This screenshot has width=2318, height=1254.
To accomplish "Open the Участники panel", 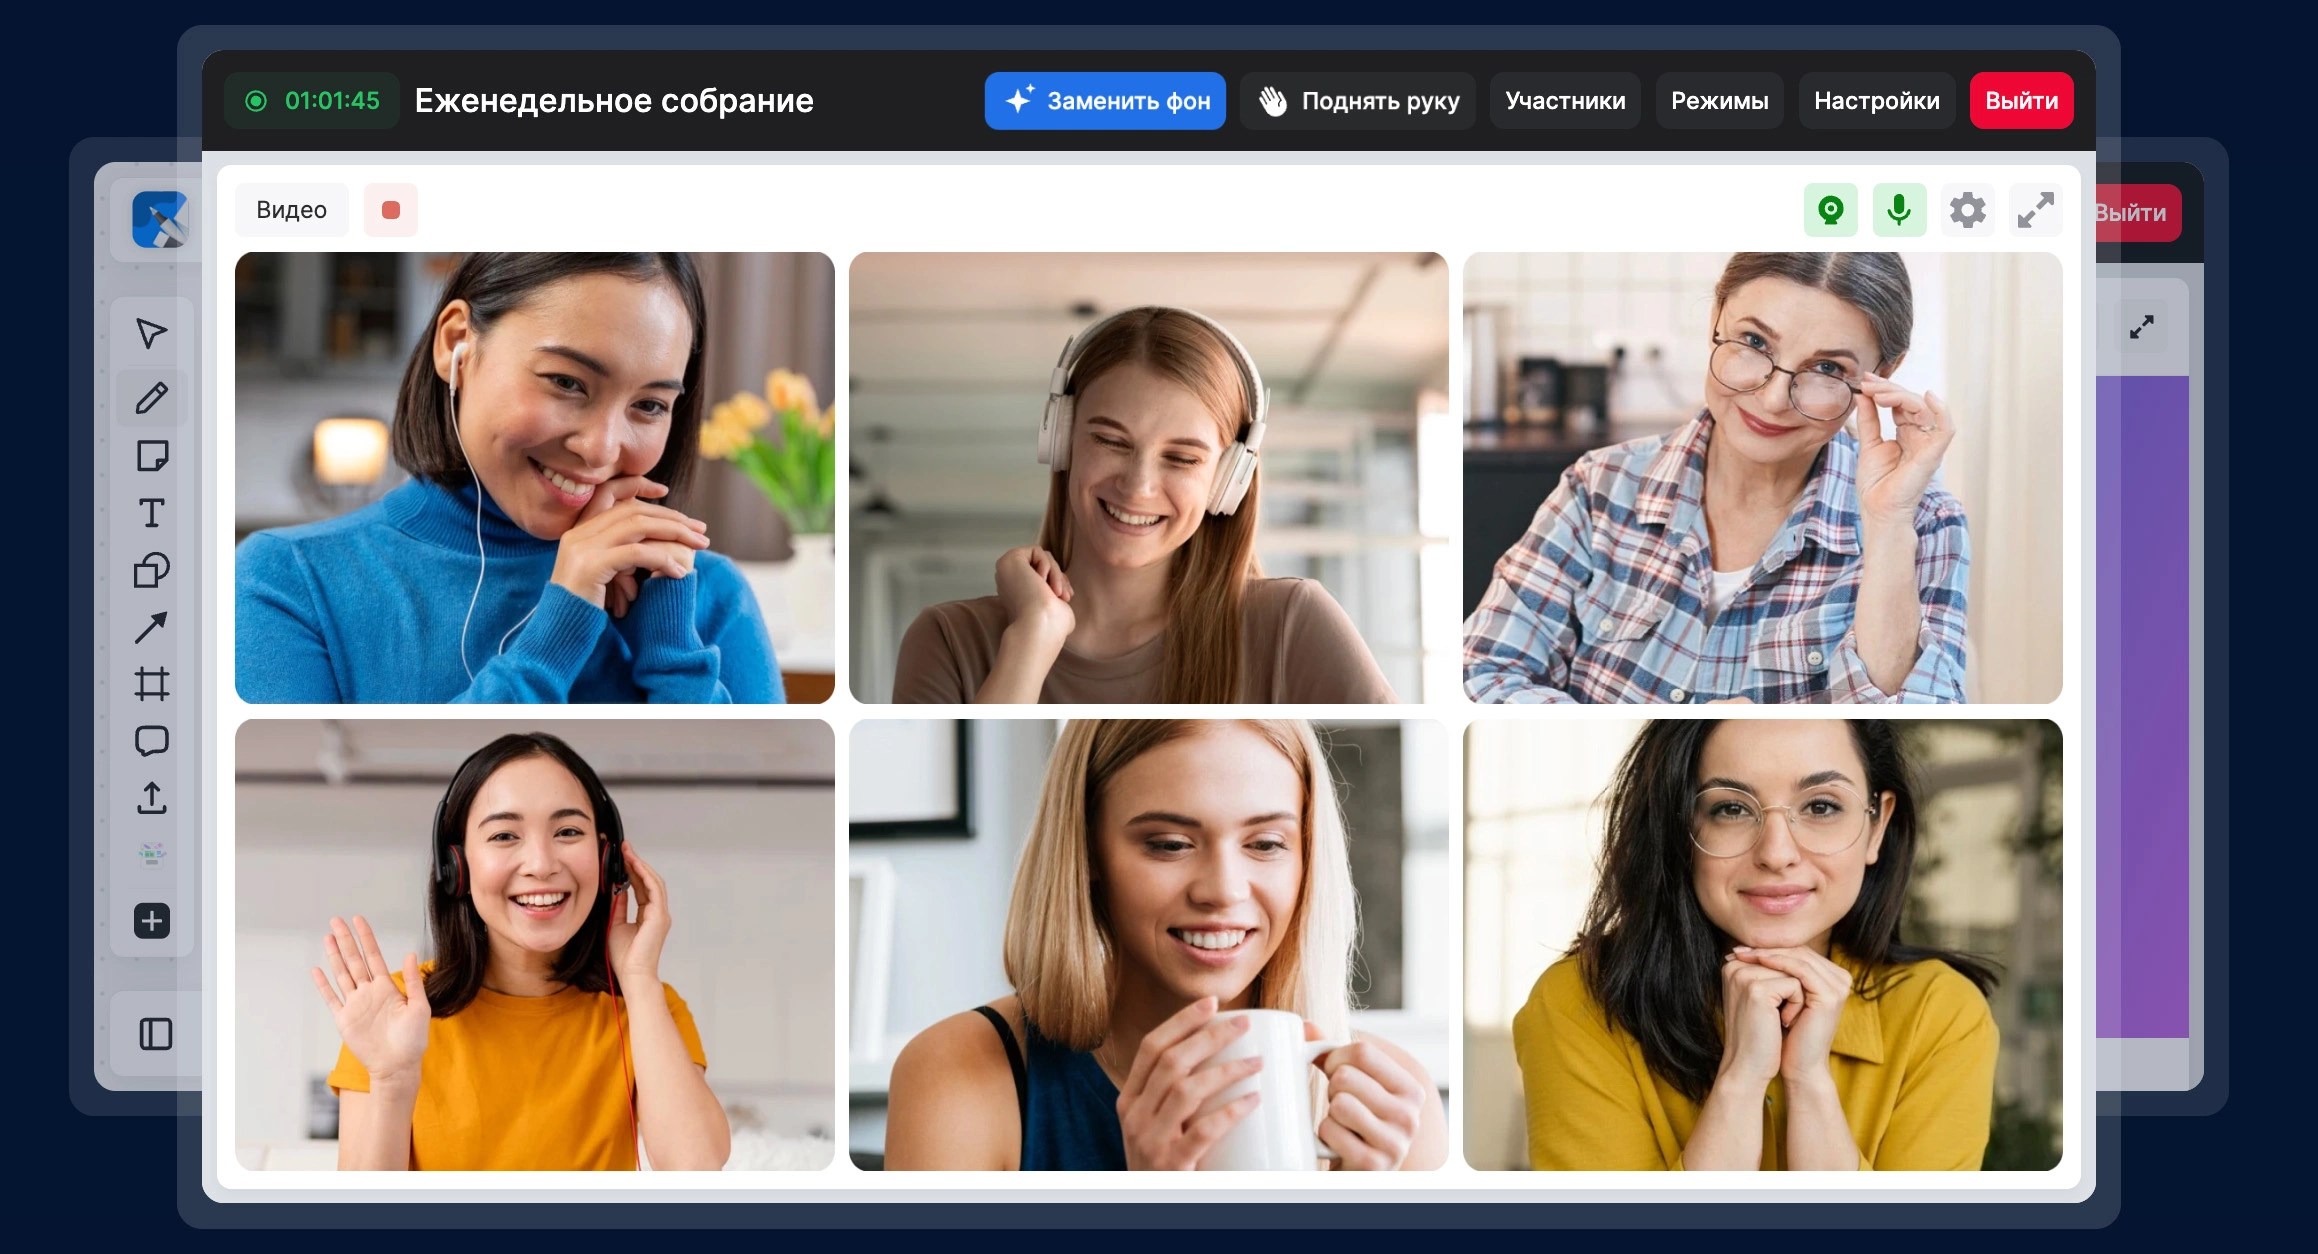I will [1565, 101].
